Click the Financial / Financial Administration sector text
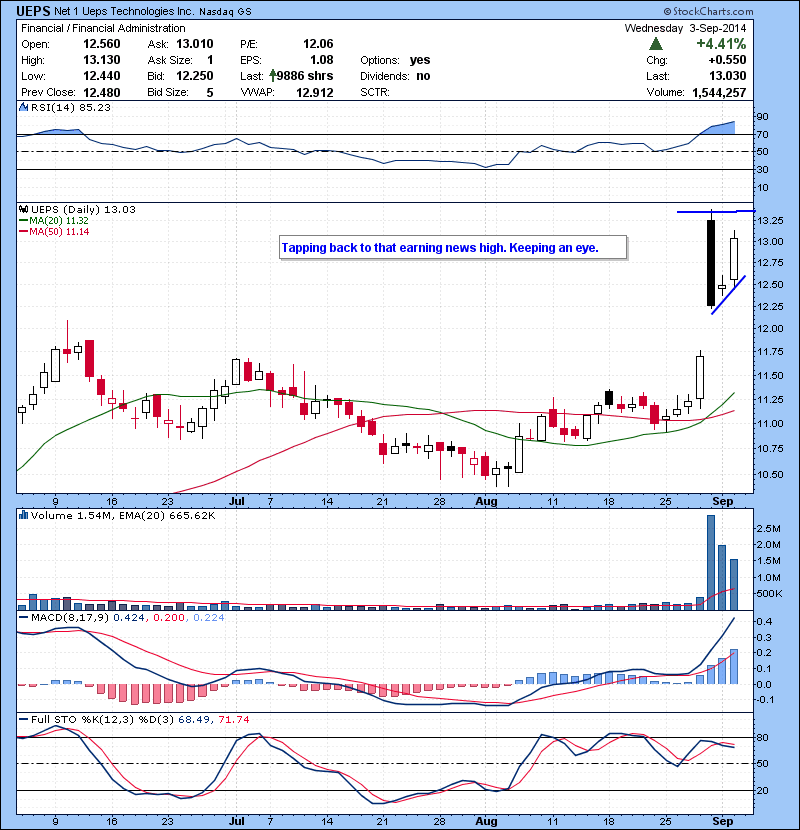This screenshot has width=800, height=830. click(x=103, y=28)
